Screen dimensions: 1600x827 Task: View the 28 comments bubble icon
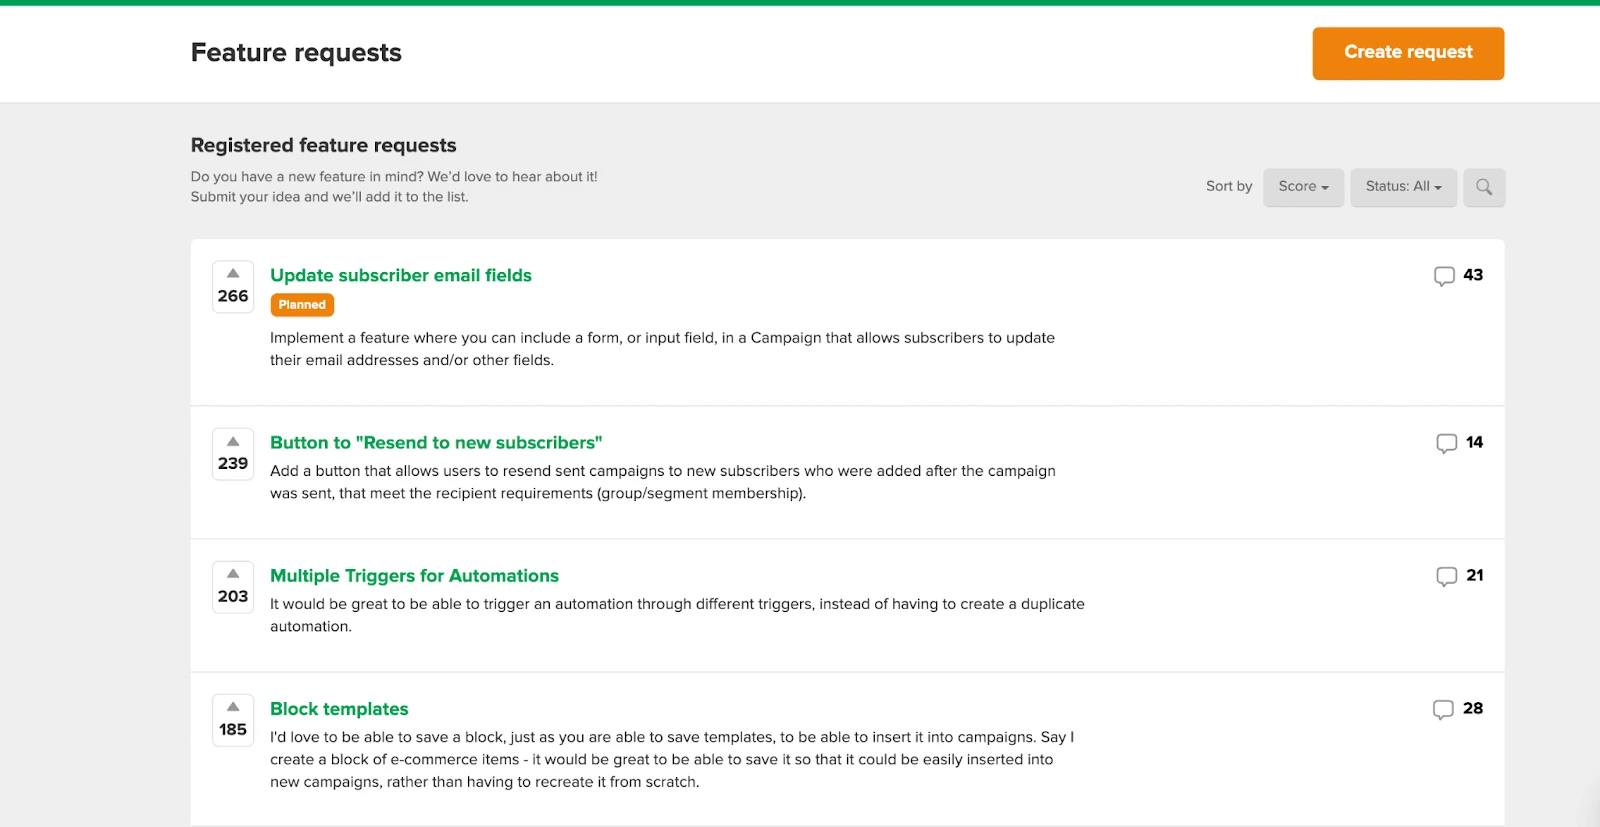[x=1443, y=709]
